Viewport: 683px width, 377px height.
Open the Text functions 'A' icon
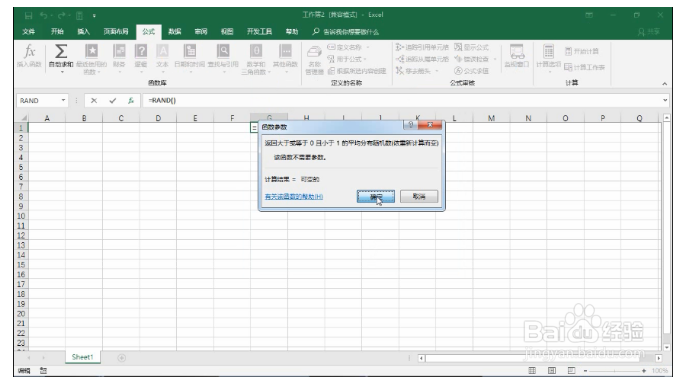coord(162,51)
